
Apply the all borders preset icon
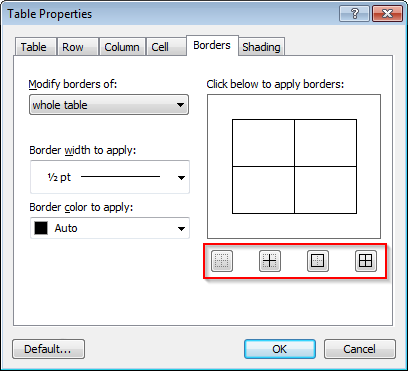pos(366,261)
